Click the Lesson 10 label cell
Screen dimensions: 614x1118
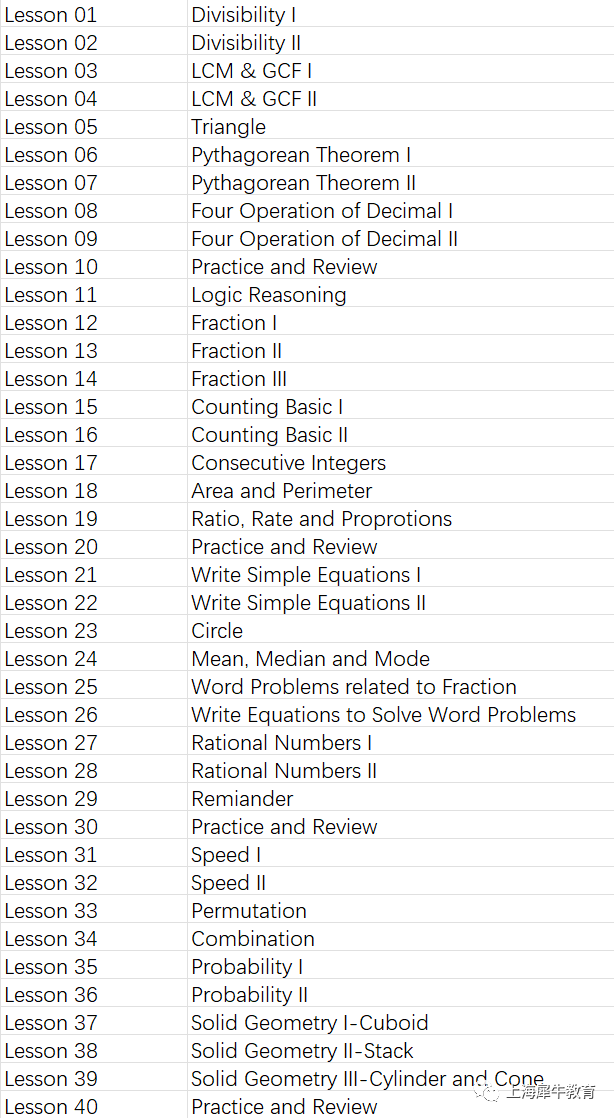pyautogui.click(x=94, y=266)
